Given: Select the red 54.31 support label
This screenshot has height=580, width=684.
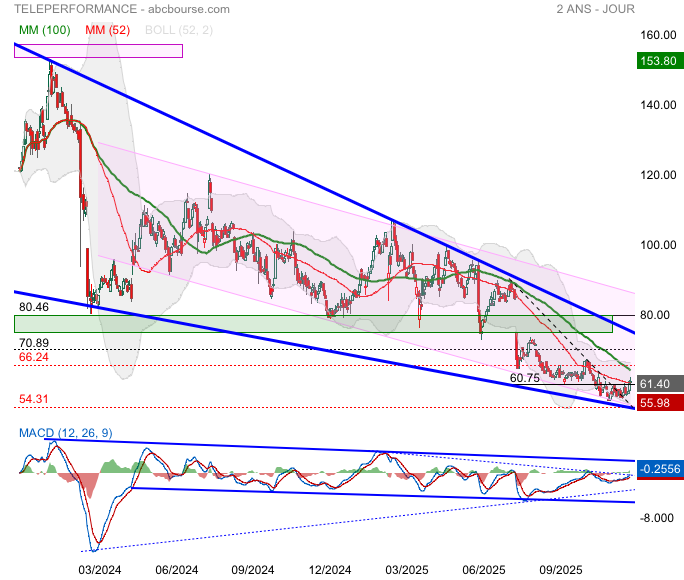Looking at the screenshot, I should [x=34, y=399].
